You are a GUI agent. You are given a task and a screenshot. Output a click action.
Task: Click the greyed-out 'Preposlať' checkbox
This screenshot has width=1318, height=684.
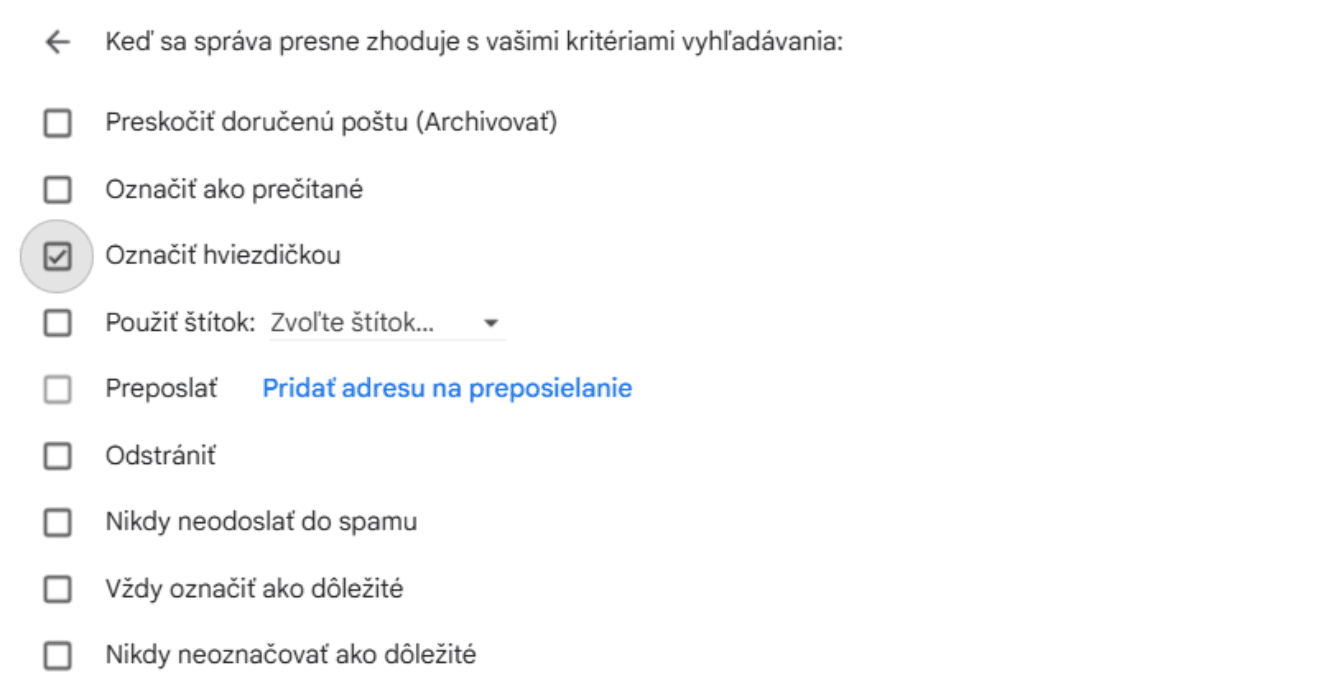click(x=58, y=390)
